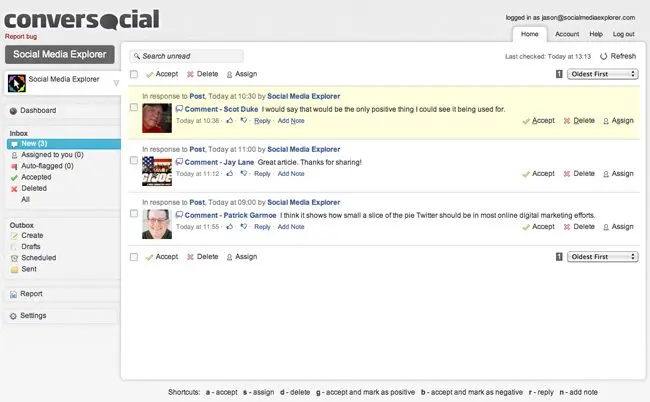This screenshot has height=402, width=650.
Task: Click the Deleted red X icon in sidebar
Action: (x=14, y=189)
